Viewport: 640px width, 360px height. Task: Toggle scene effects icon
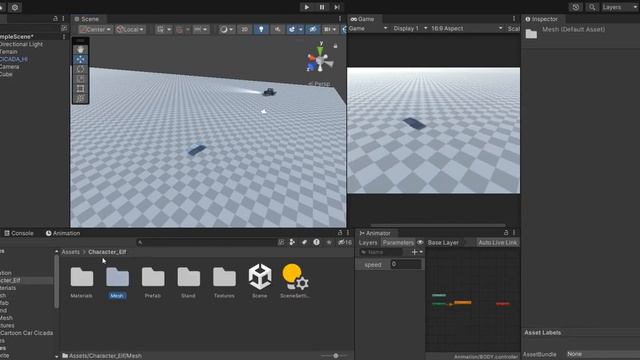[292, 29]
